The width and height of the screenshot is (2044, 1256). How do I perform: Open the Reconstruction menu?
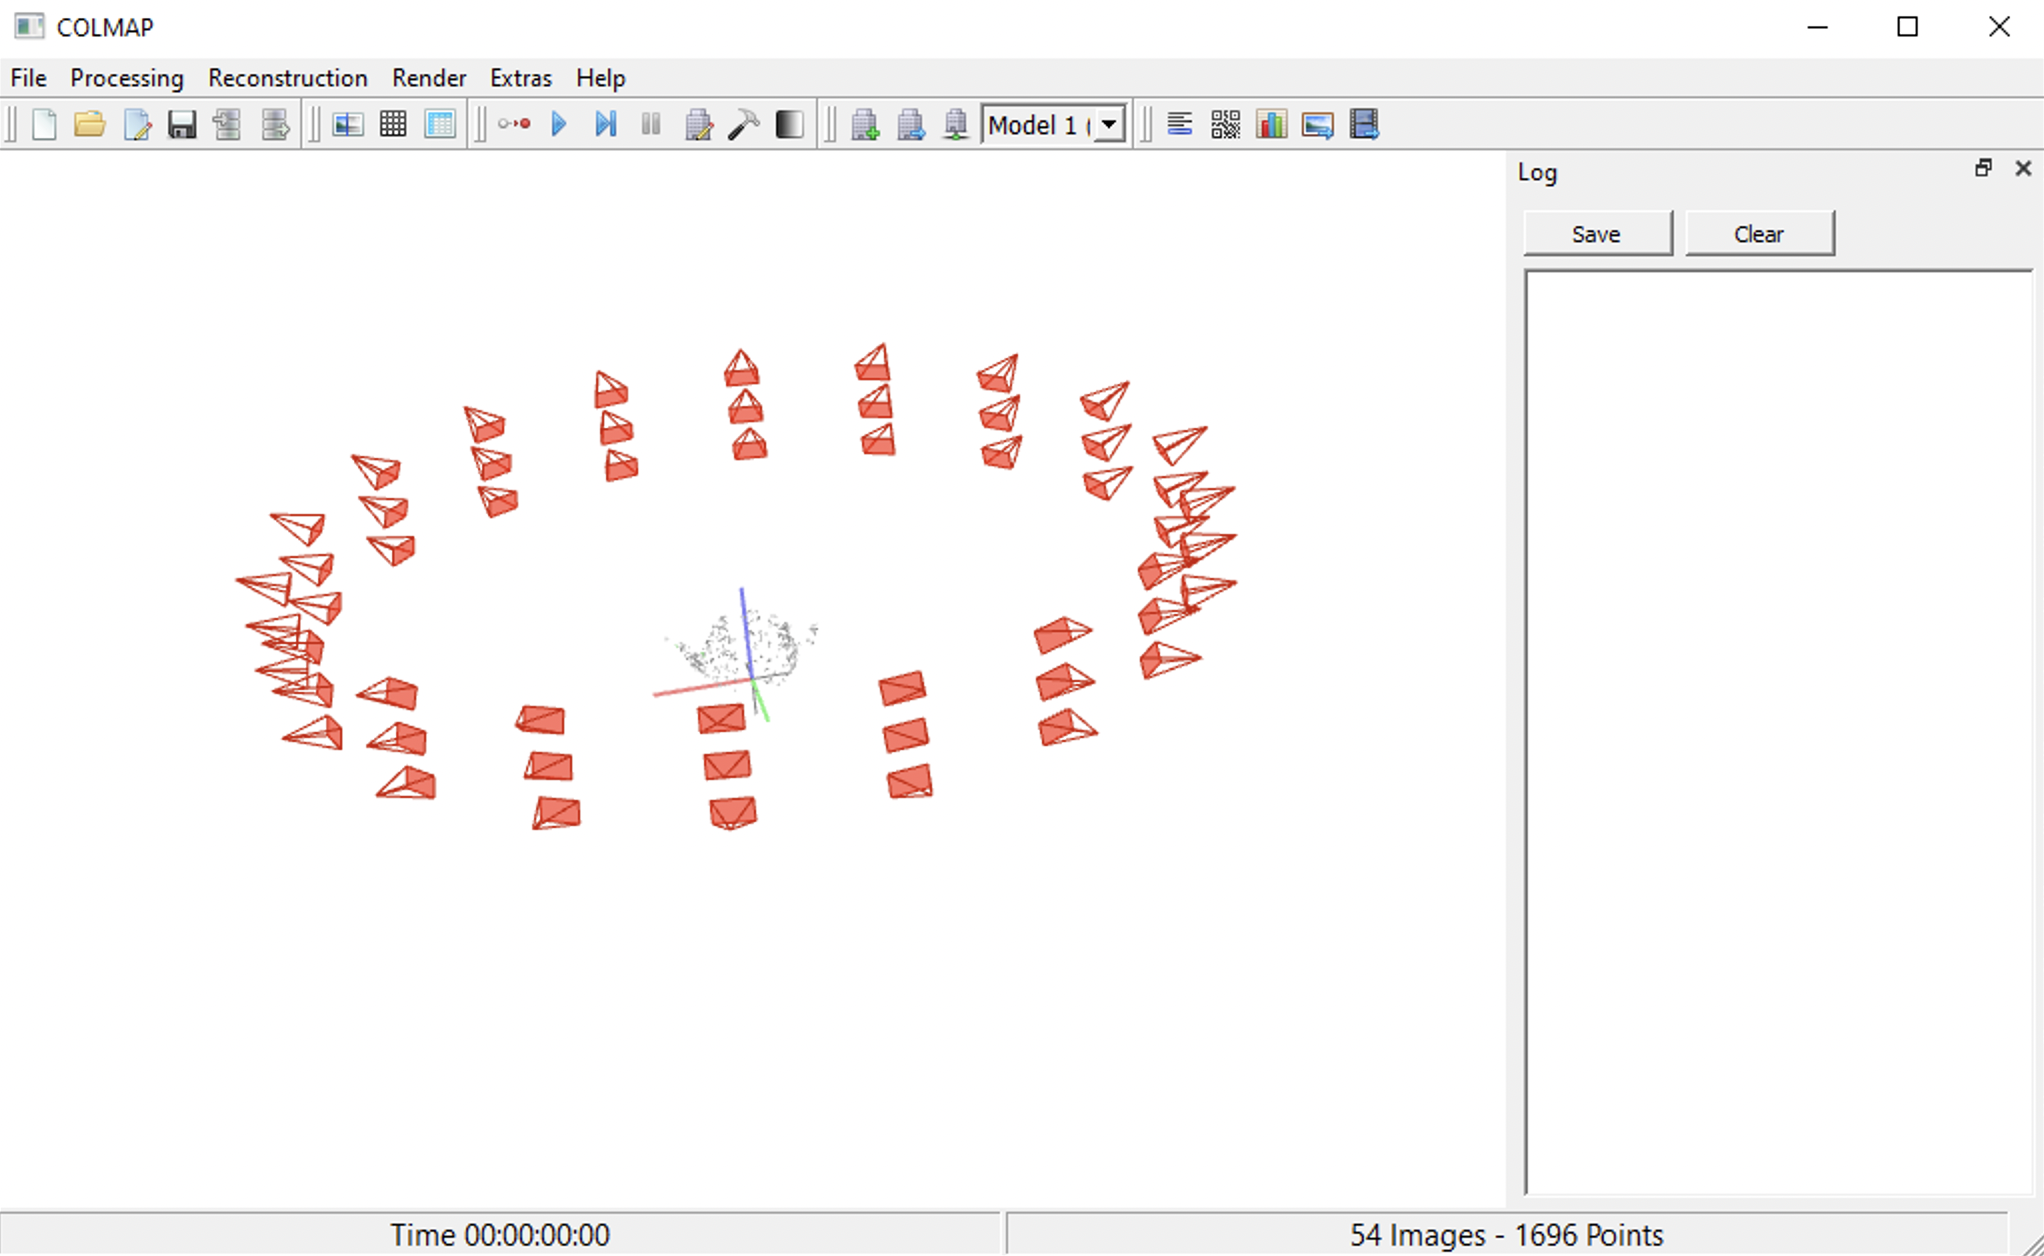(x=287, y=78)
